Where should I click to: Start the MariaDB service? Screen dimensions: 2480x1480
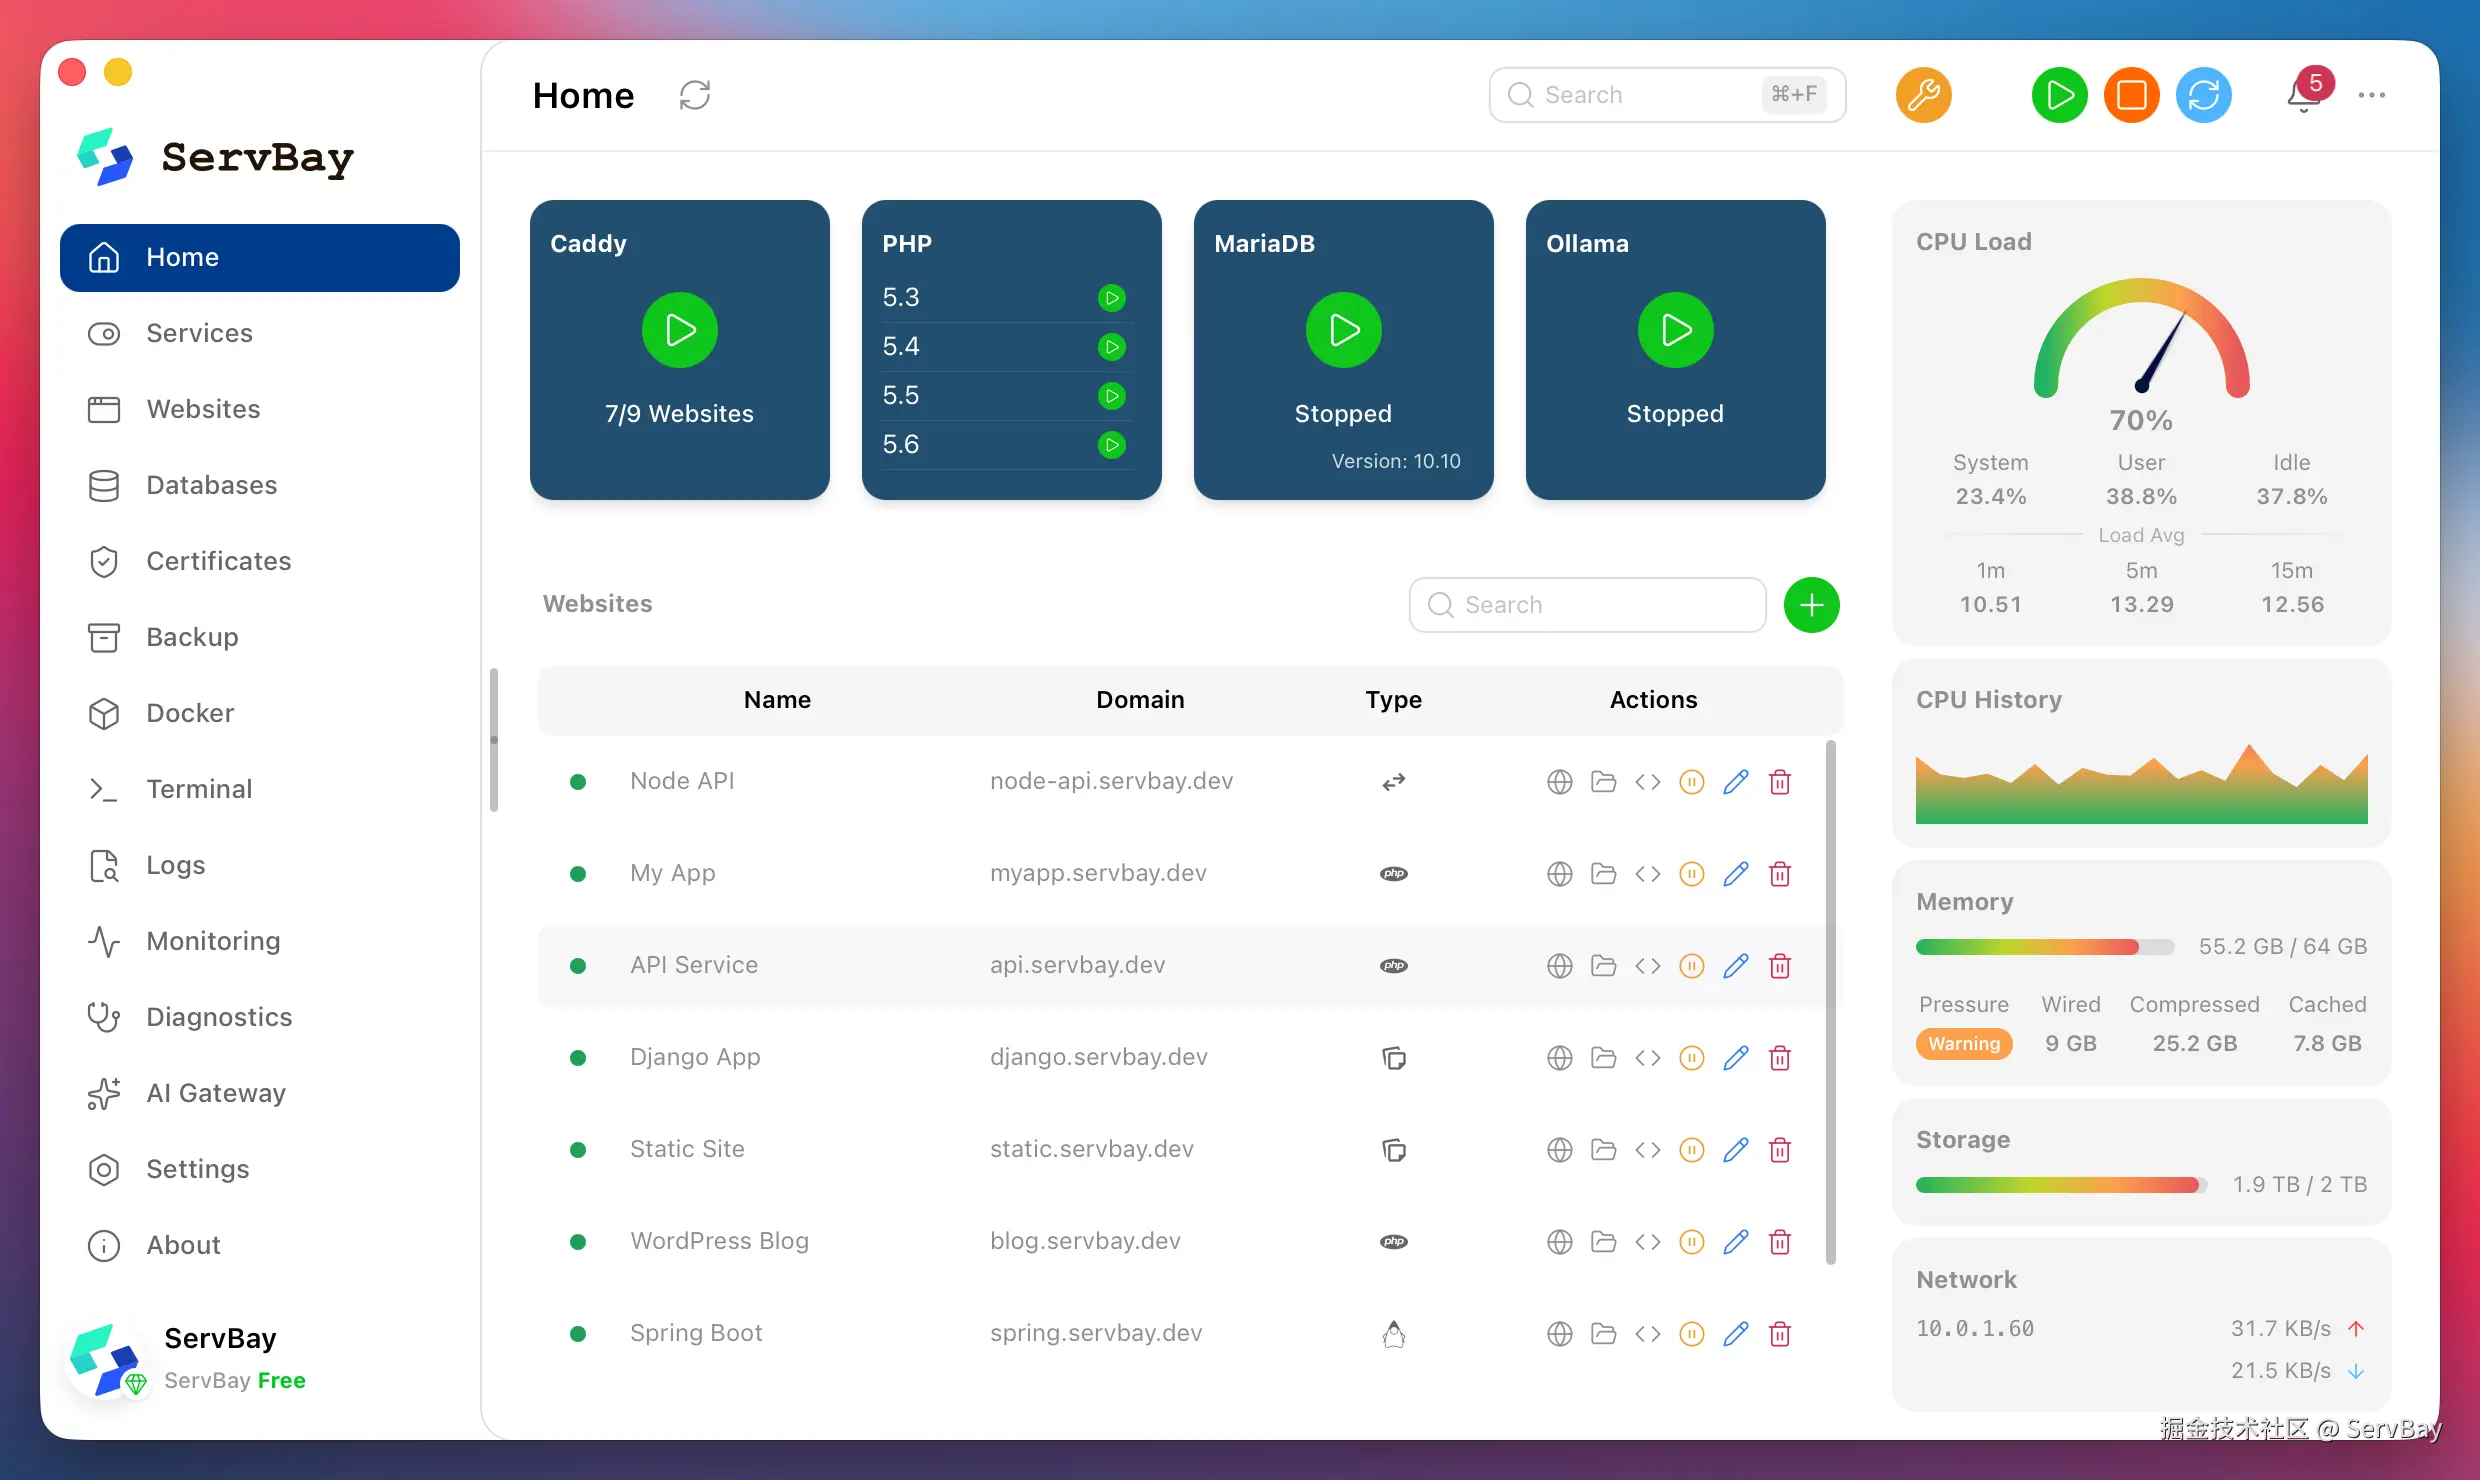click(1343, 330)
